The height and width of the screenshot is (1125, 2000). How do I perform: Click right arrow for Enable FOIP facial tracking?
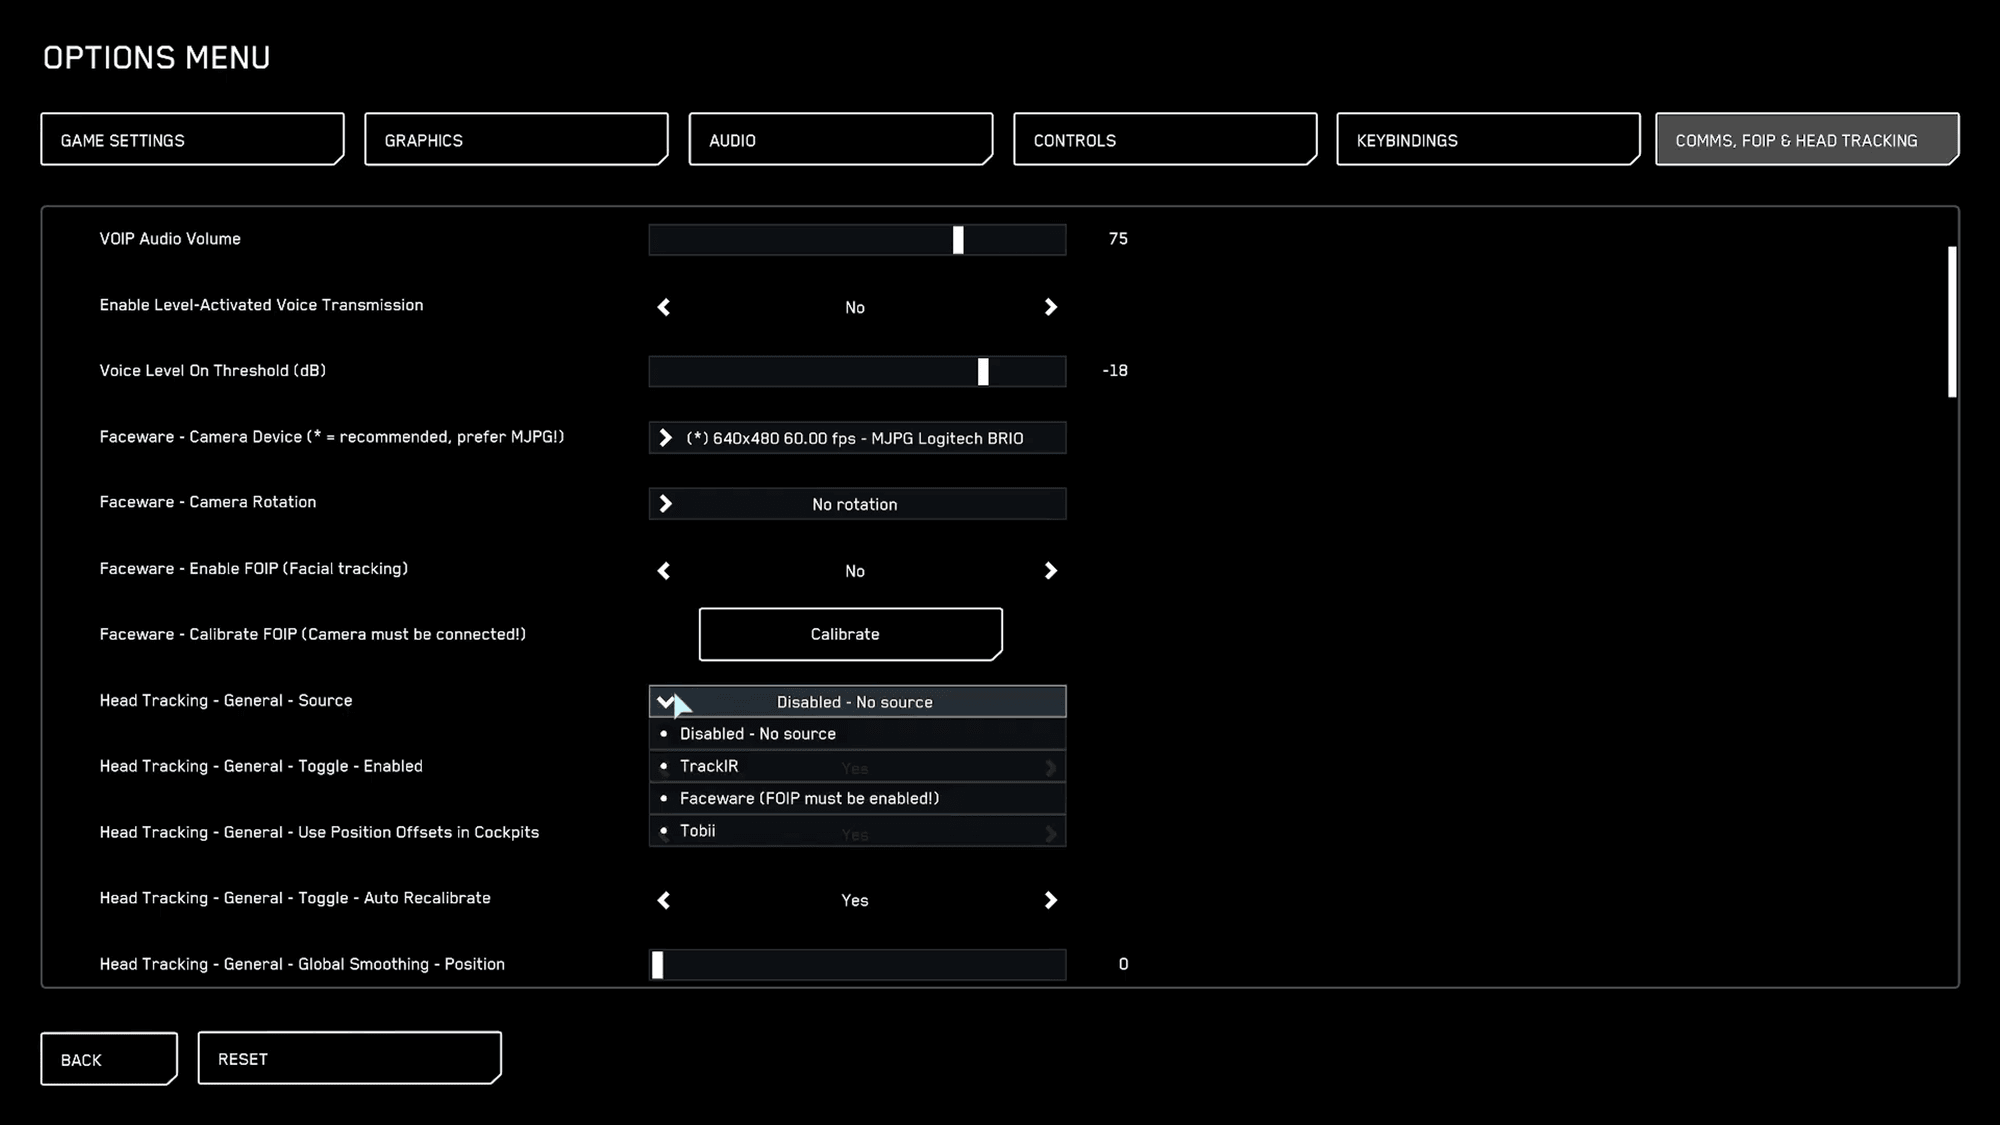point(1050,571)
